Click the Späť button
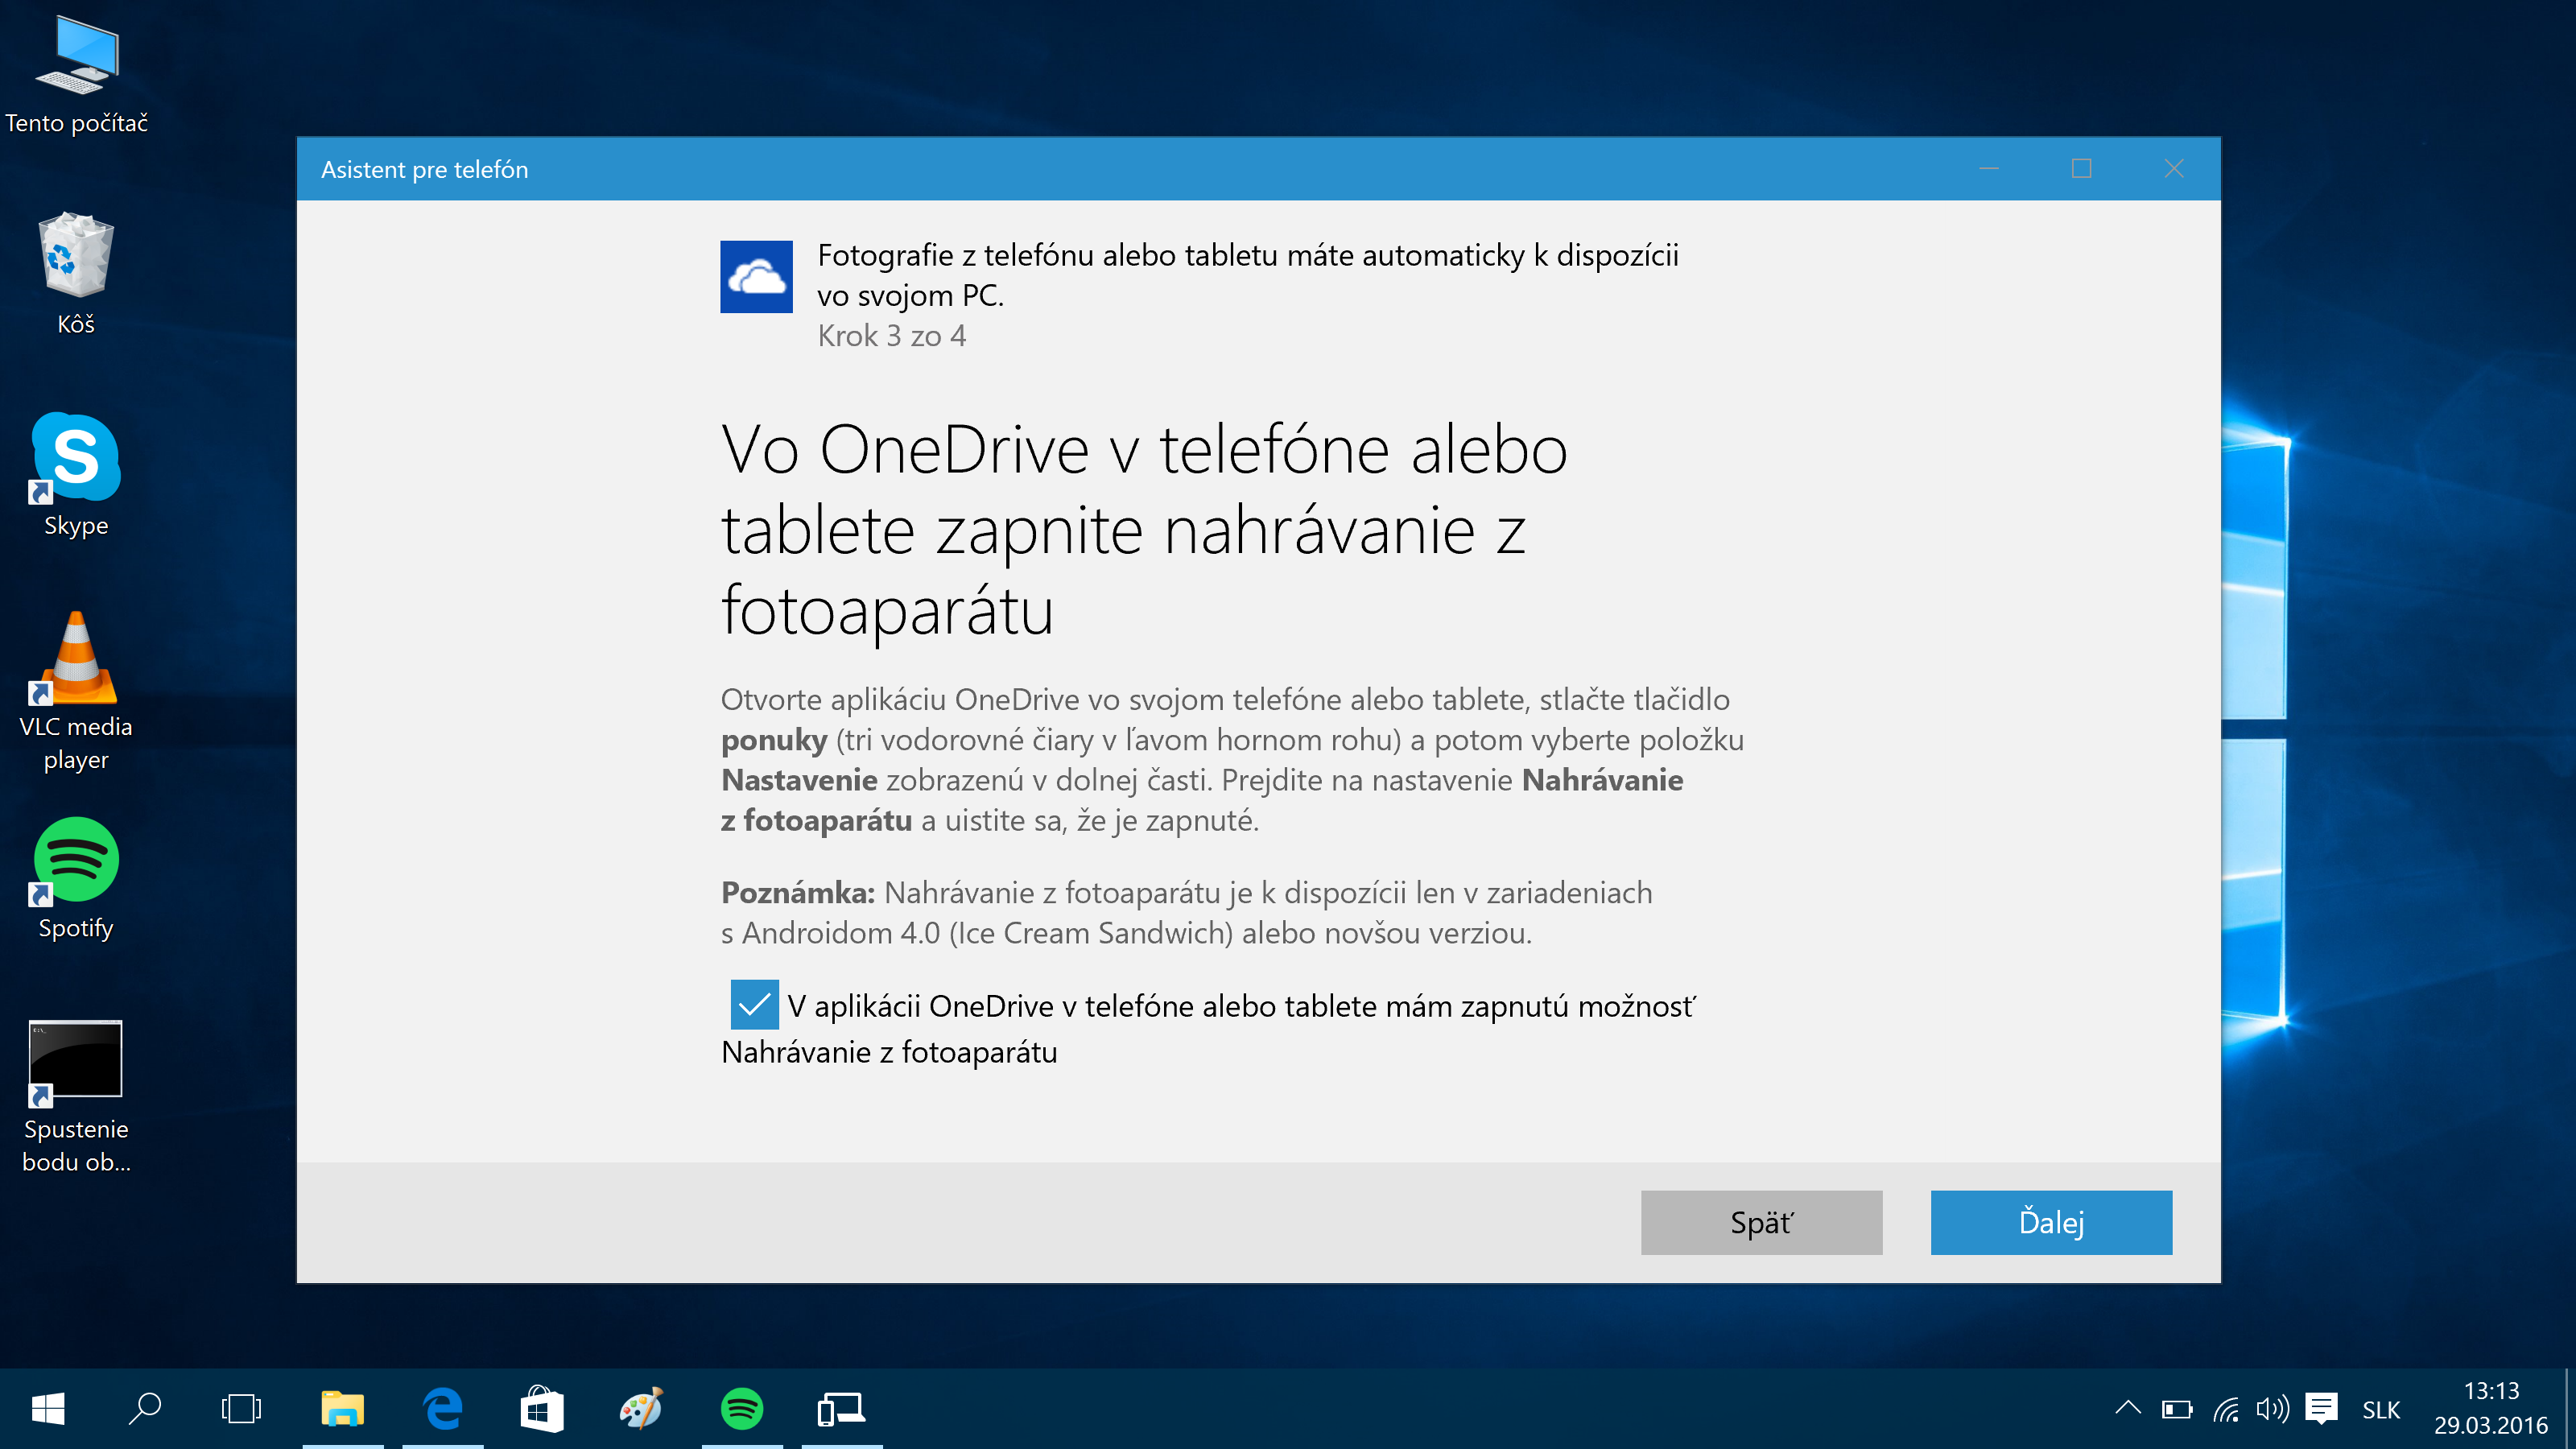Image resolution: width=2576 pixels, height=1449 pixels. (x=1761, y=1222)
